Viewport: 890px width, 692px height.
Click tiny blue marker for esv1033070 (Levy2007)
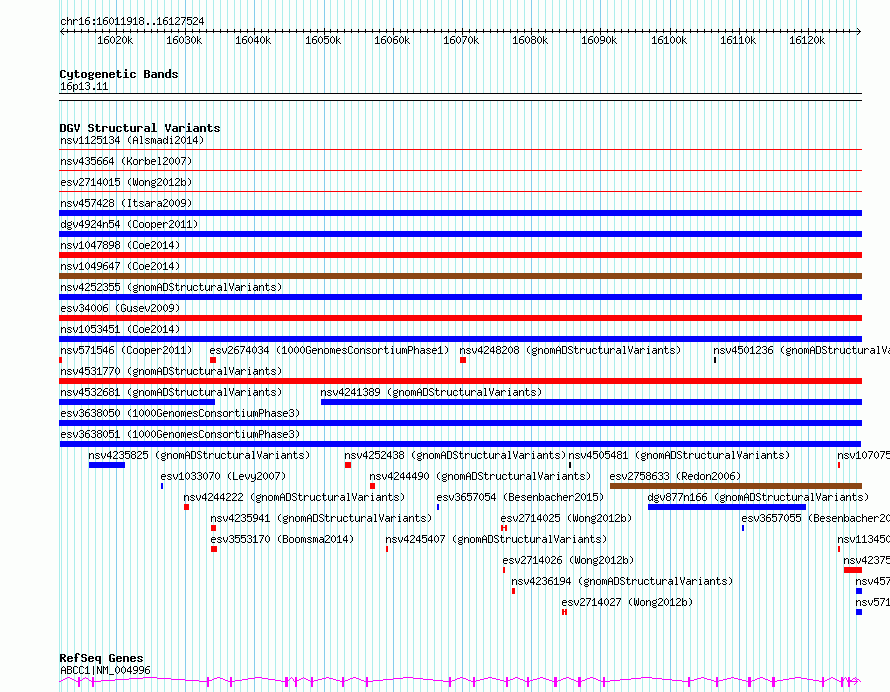(x=162, y=486)
